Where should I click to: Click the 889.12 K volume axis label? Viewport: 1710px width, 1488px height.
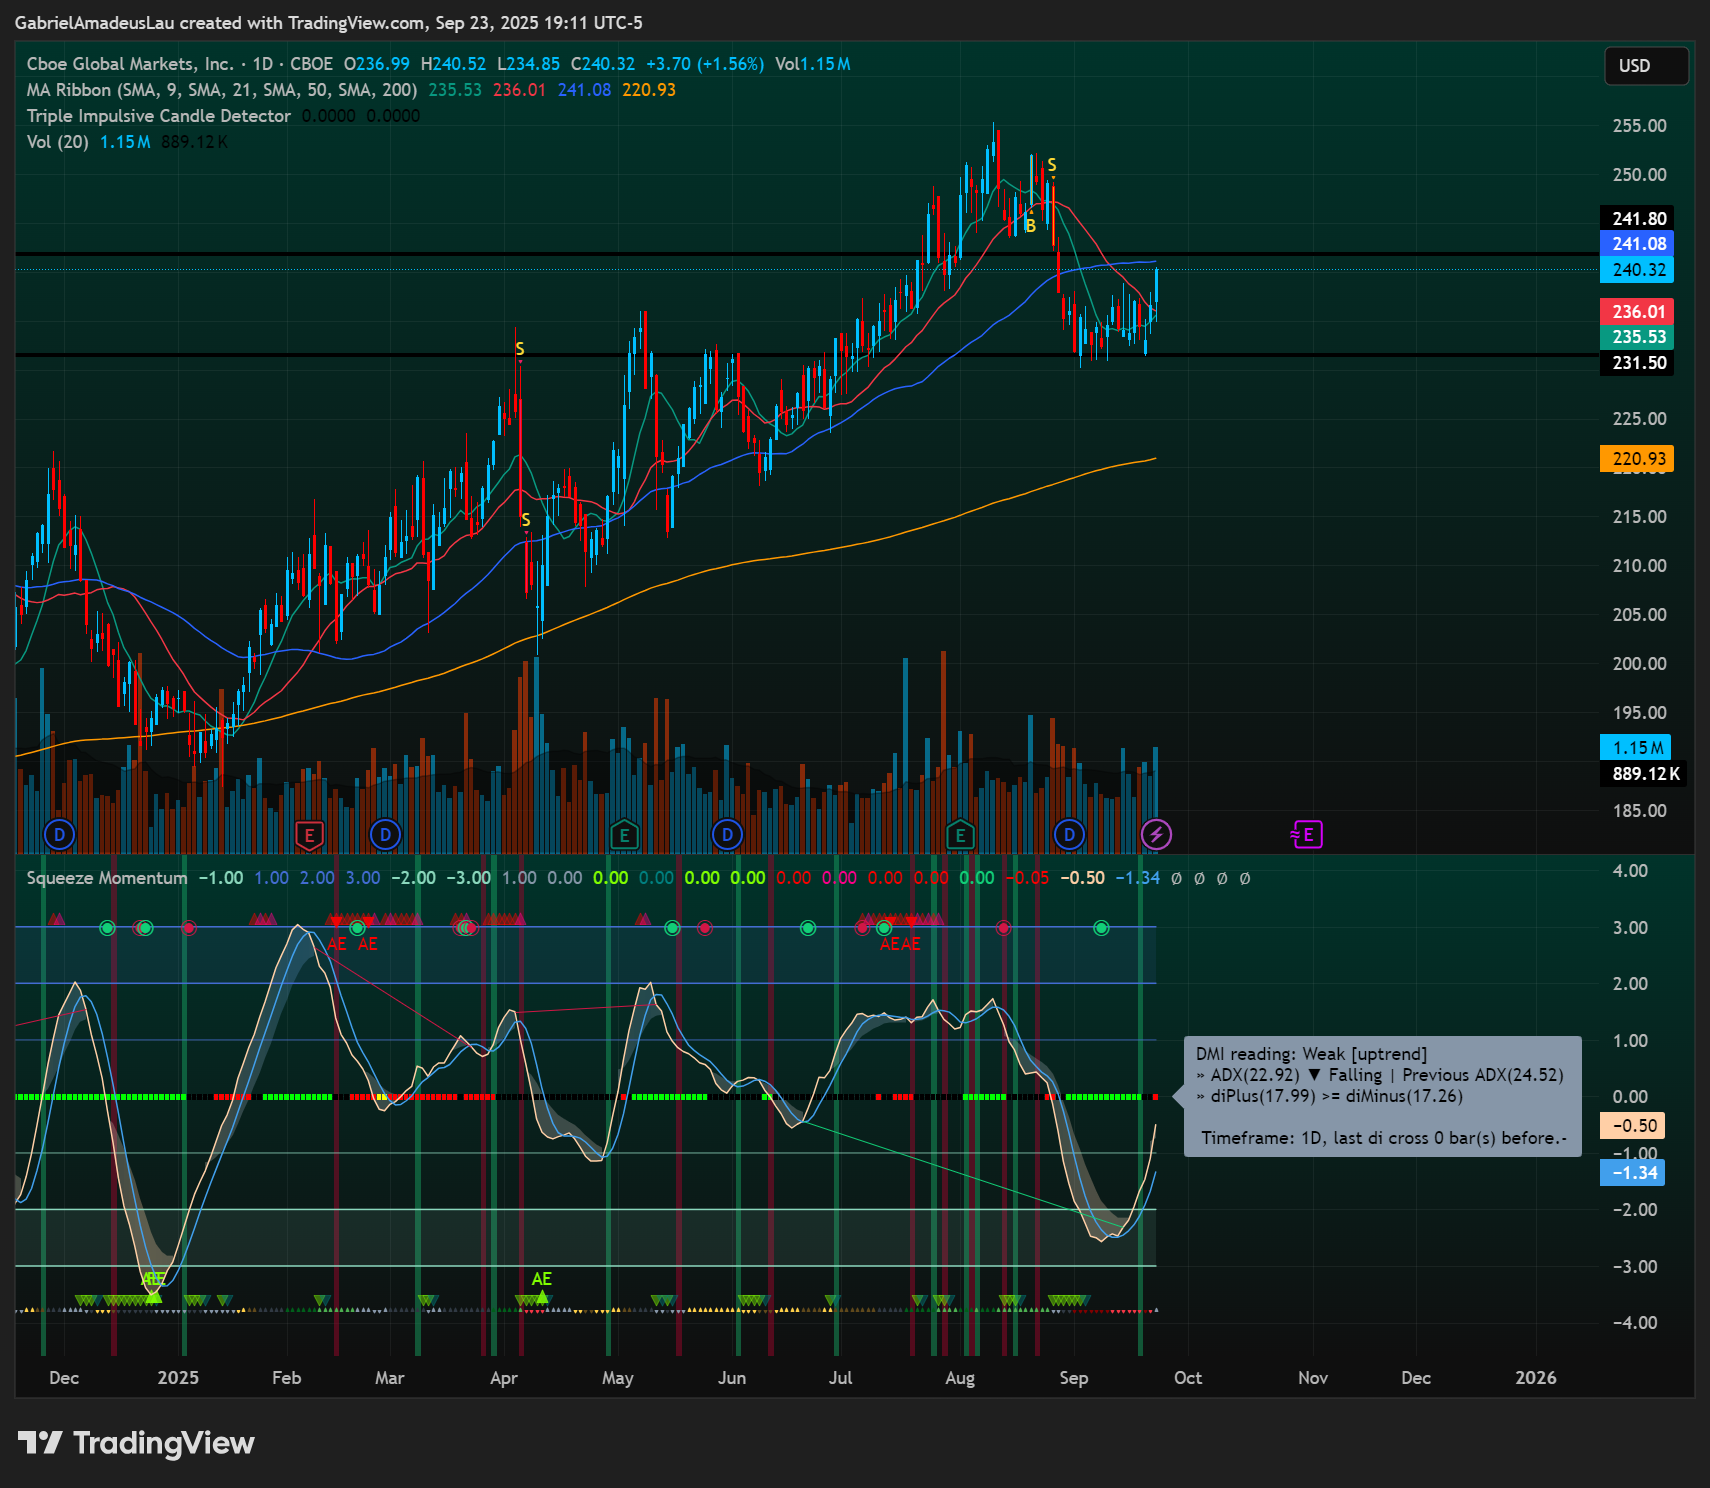click(1643, 774)
